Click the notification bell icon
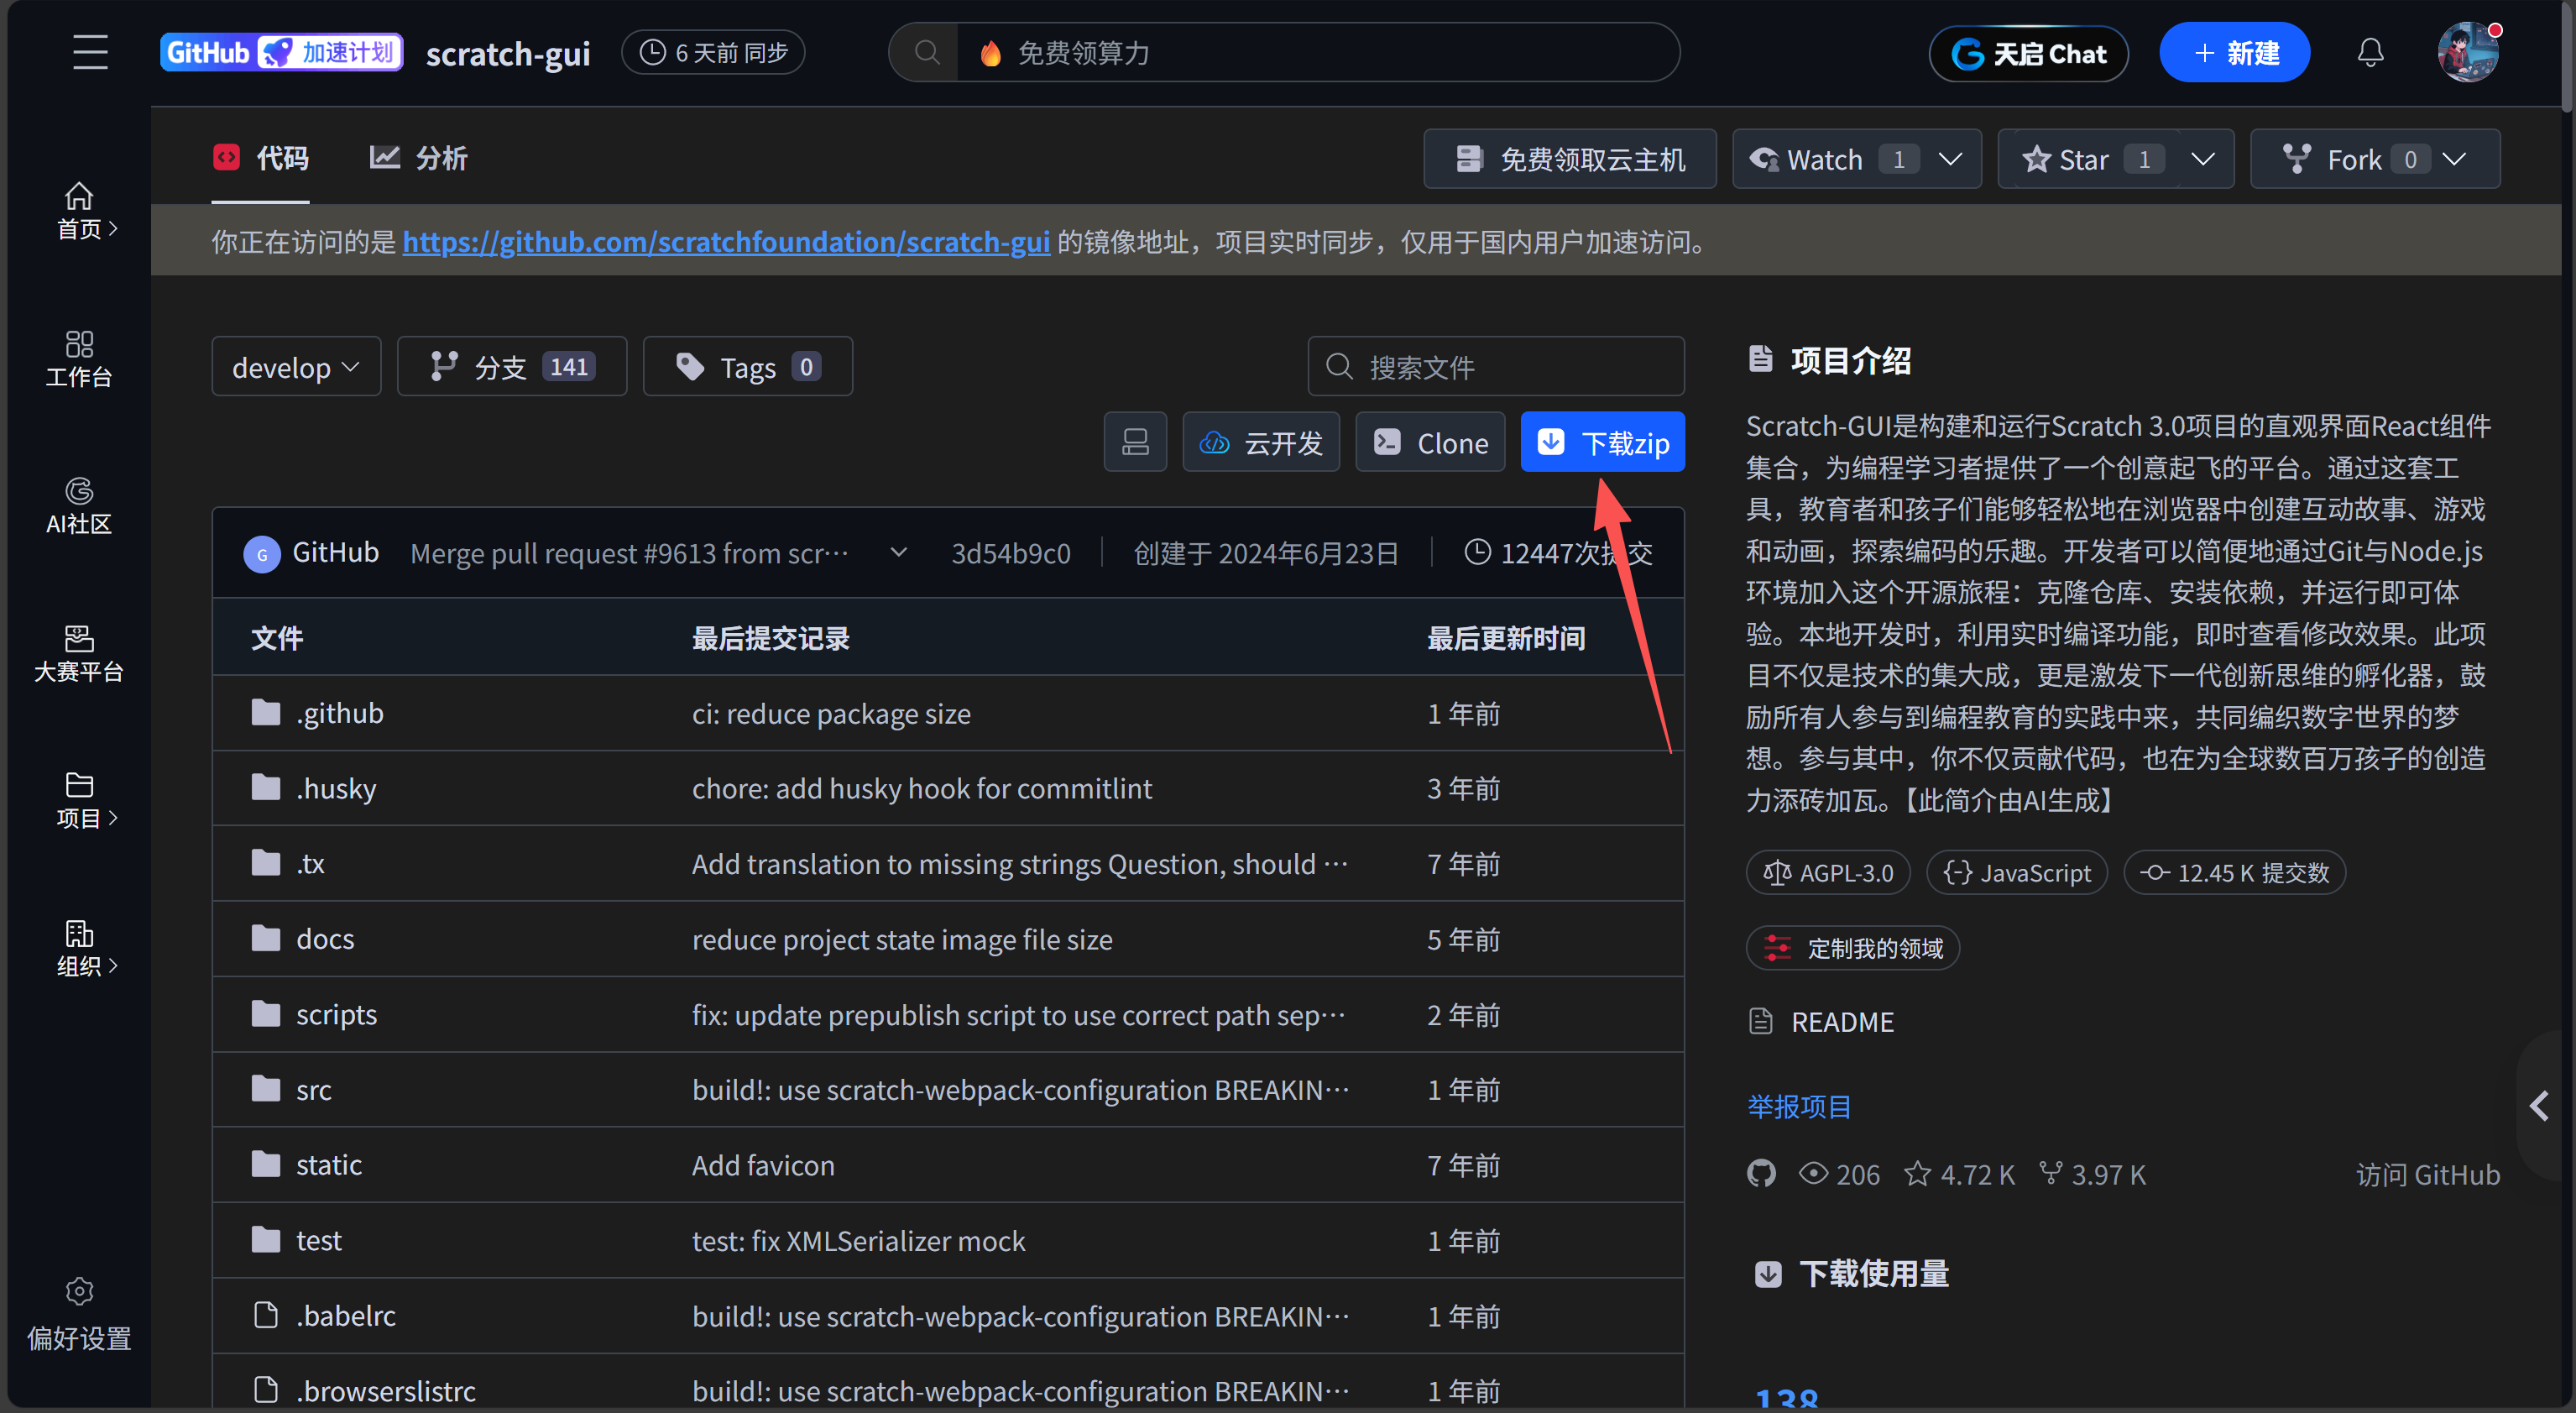Image resolution: width=2576 pixels, height=1413 pixels. (2370, 52)
